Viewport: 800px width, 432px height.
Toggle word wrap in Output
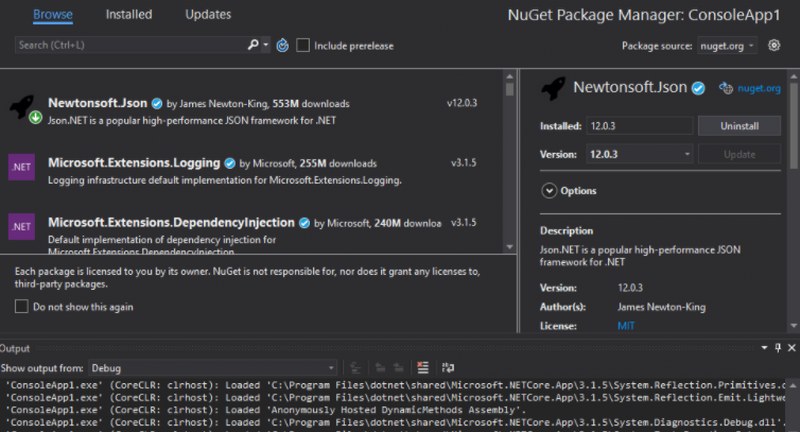click(448, 368)
